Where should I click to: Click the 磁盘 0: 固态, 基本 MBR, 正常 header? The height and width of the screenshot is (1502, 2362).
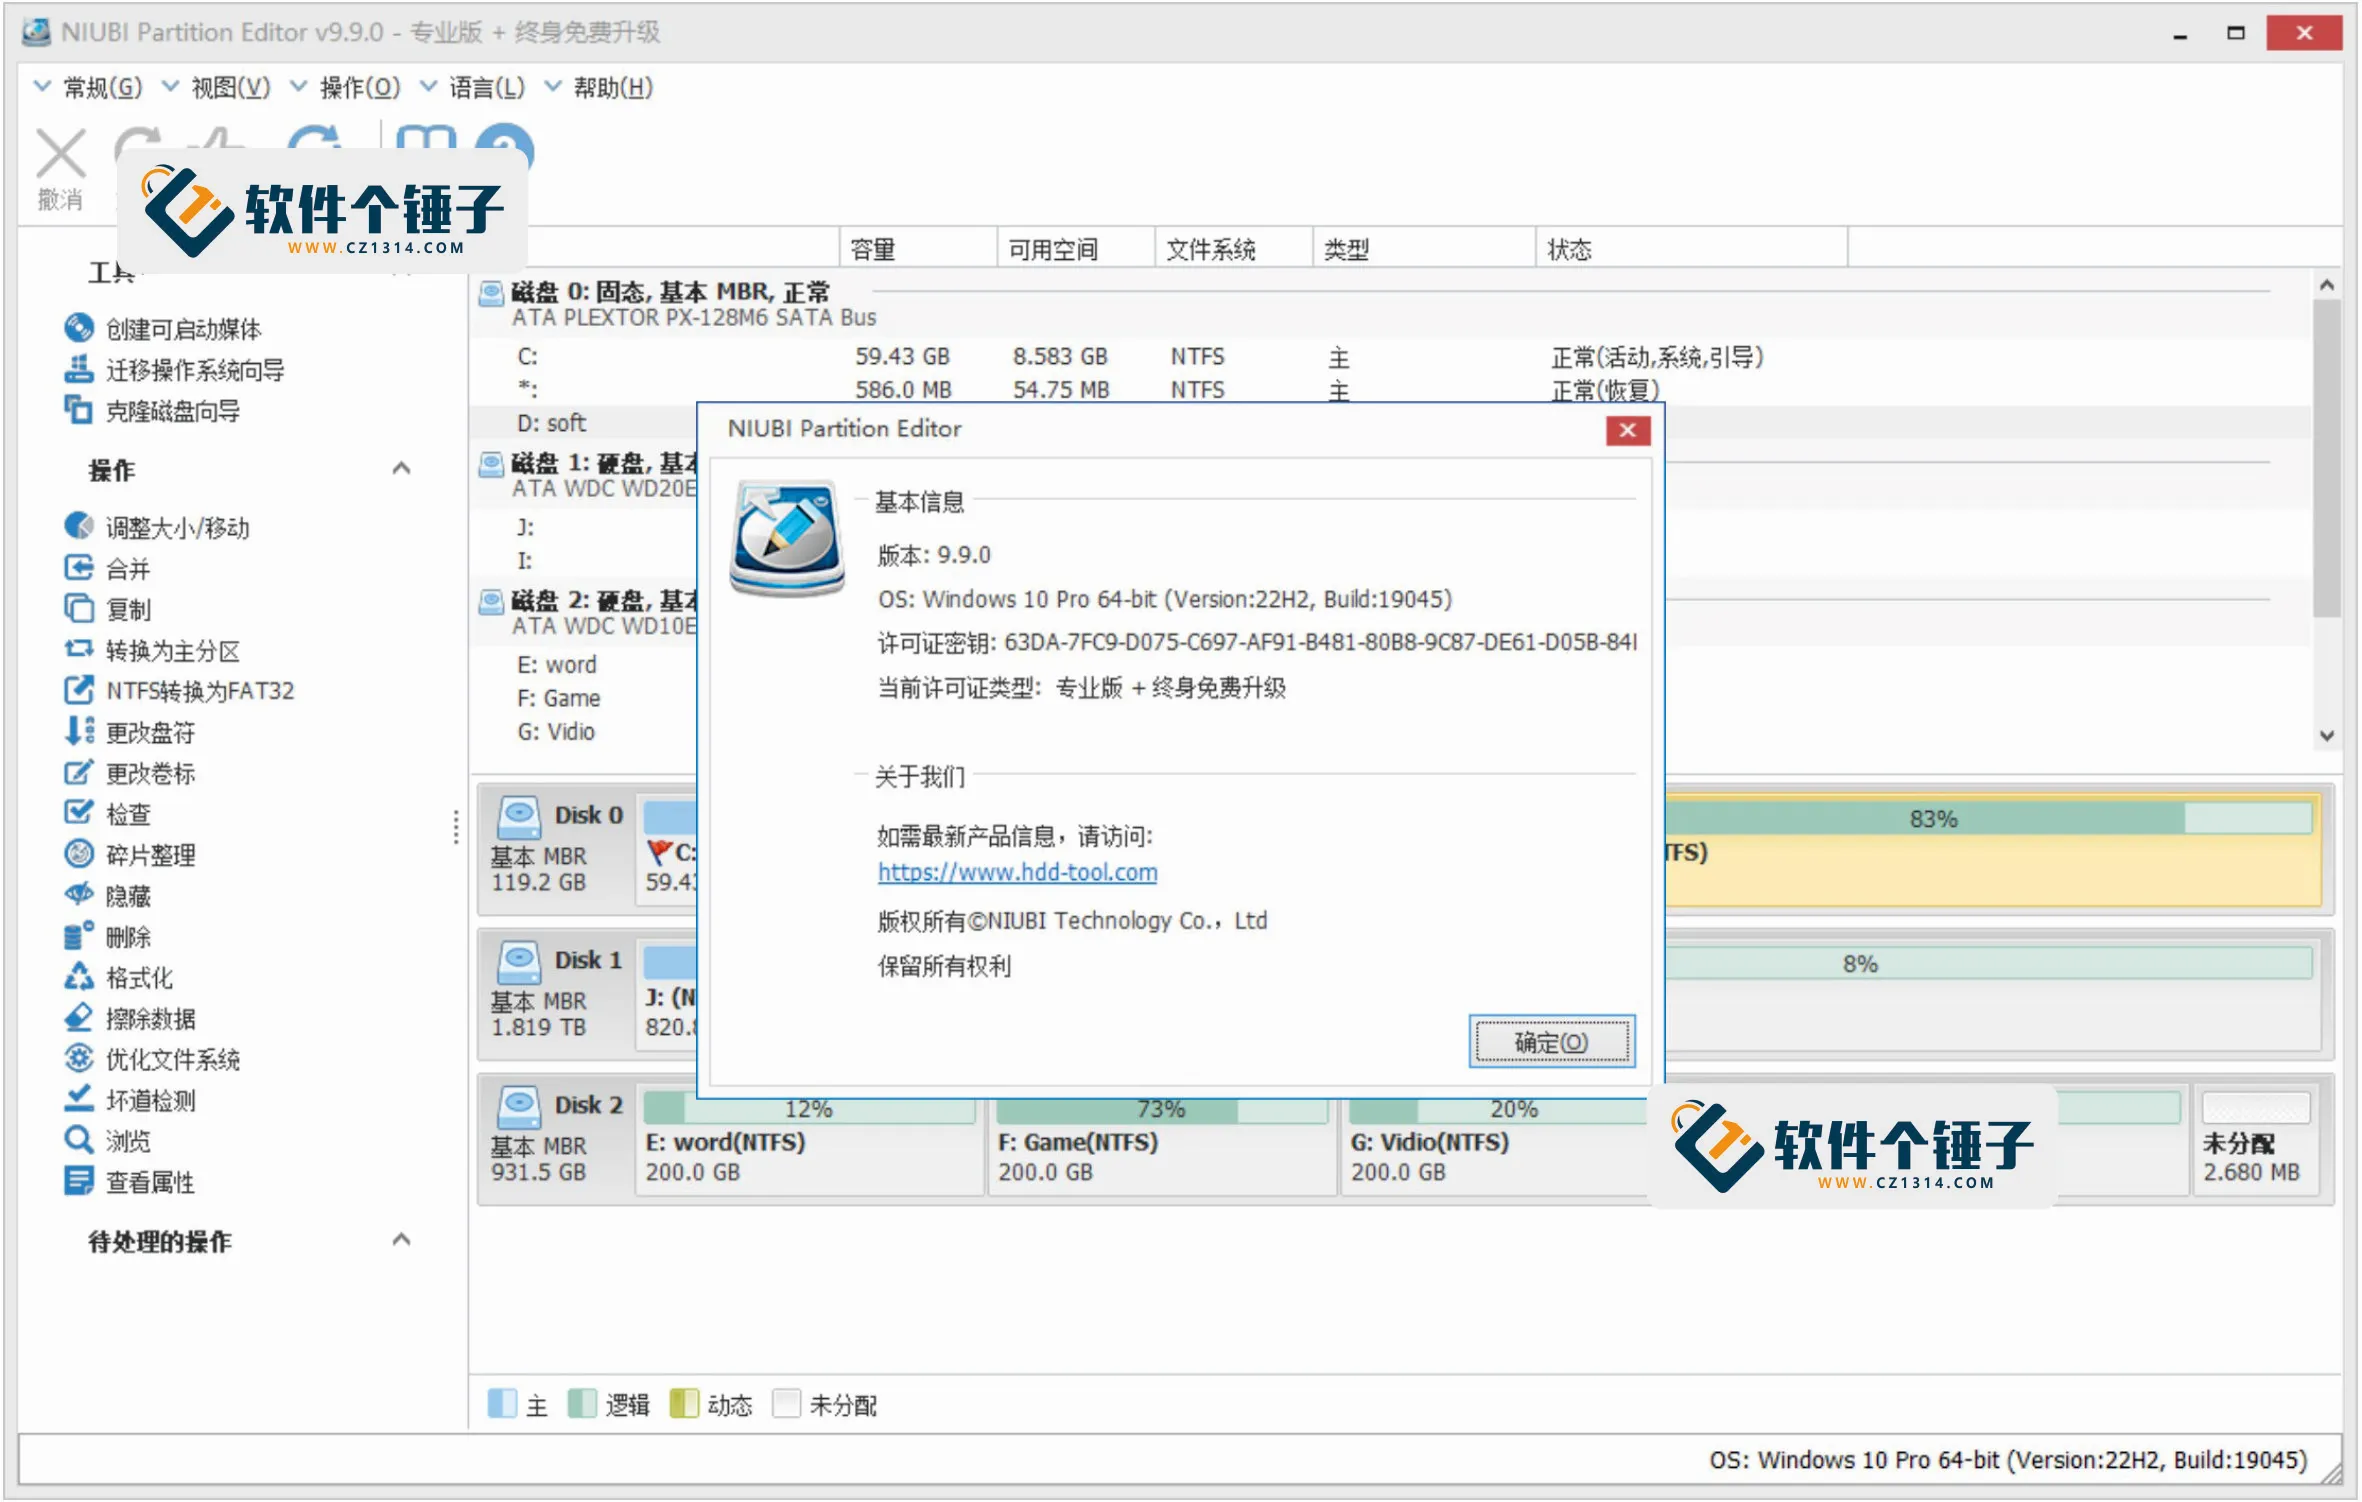tap(670, 291)
